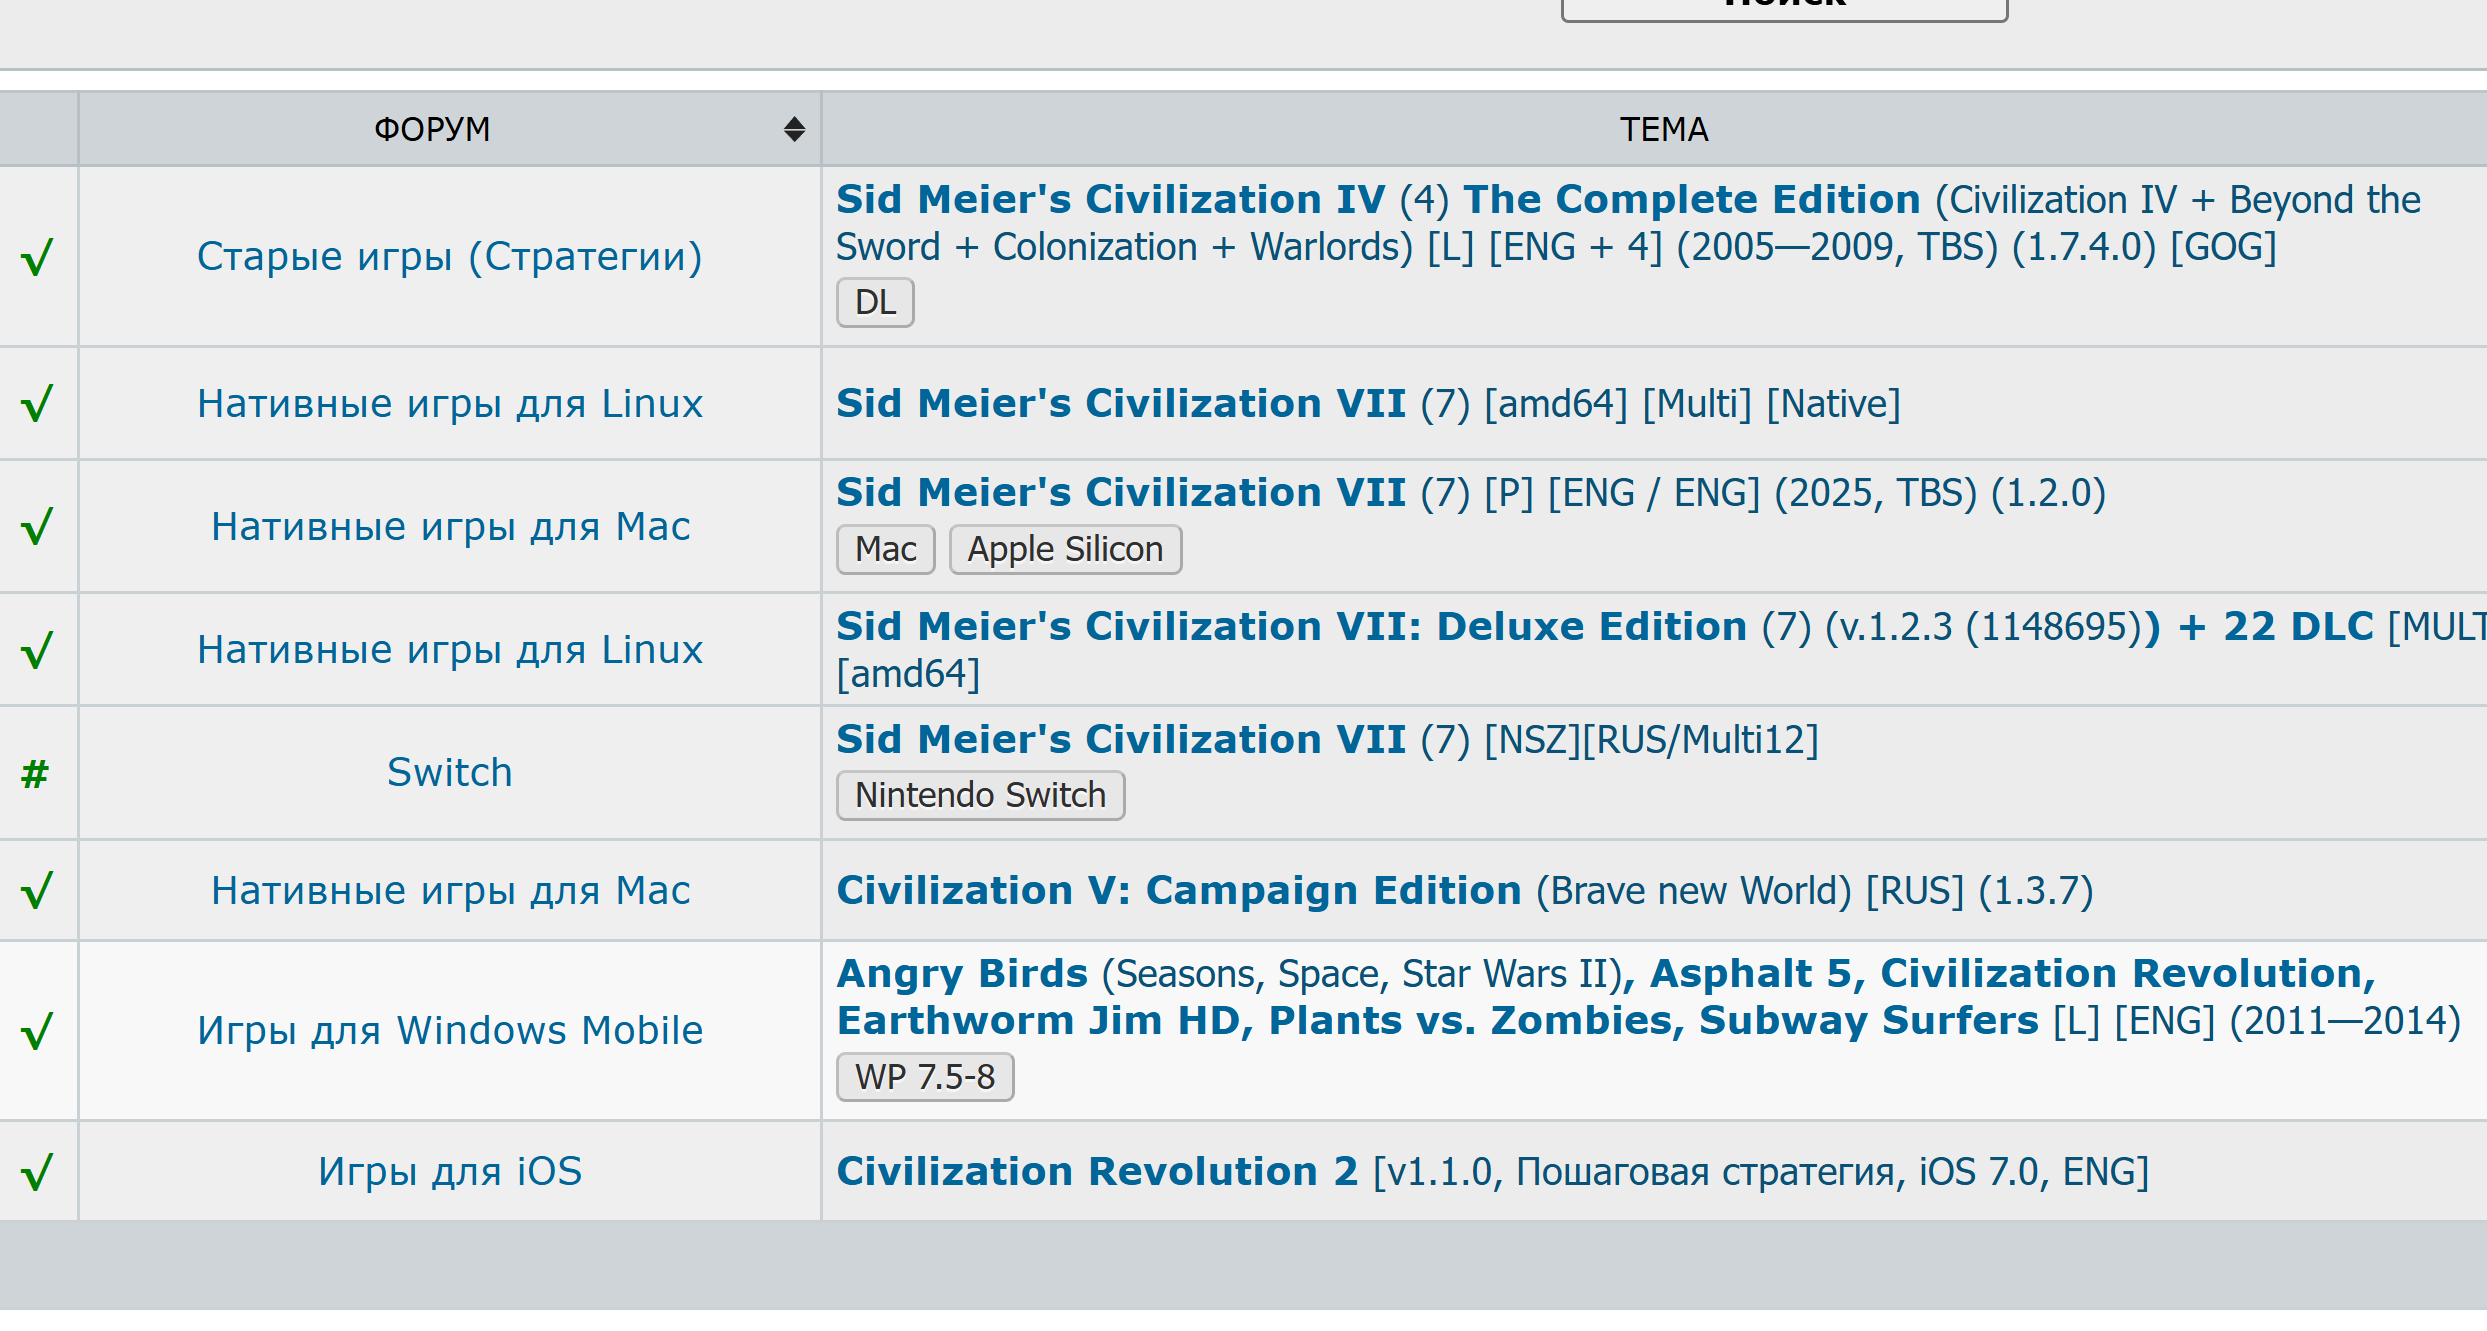This screenshot has width=2487, height=1331.
Task: Click the Nintendo Switch tag
Action: 980,795
